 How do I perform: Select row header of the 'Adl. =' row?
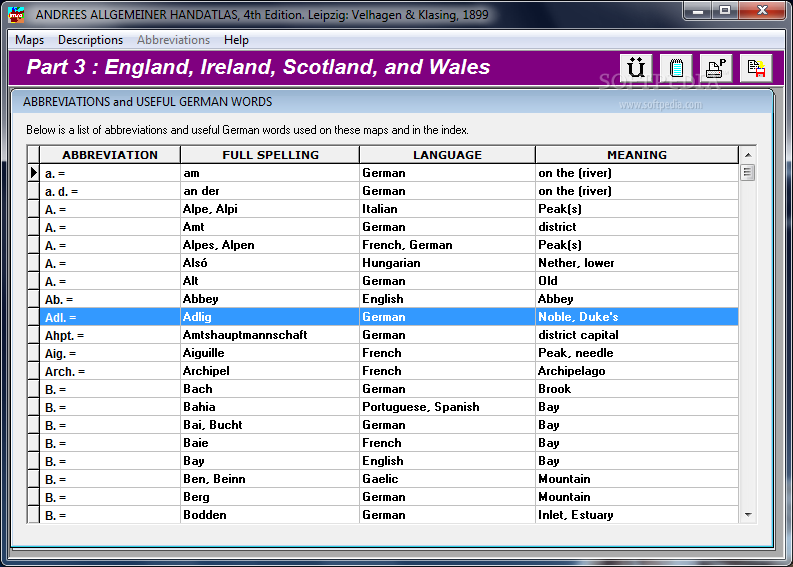tap(33, 317)
